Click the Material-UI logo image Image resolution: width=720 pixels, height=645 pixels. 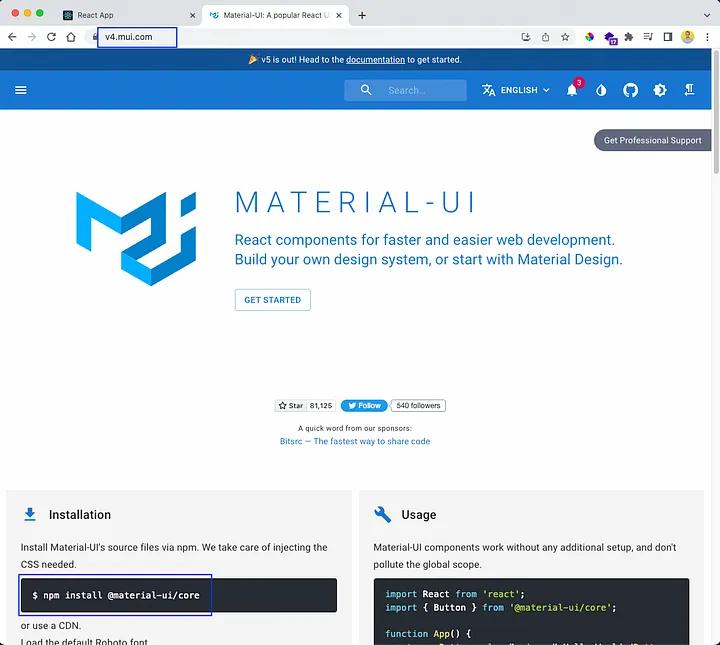point(136,239)
